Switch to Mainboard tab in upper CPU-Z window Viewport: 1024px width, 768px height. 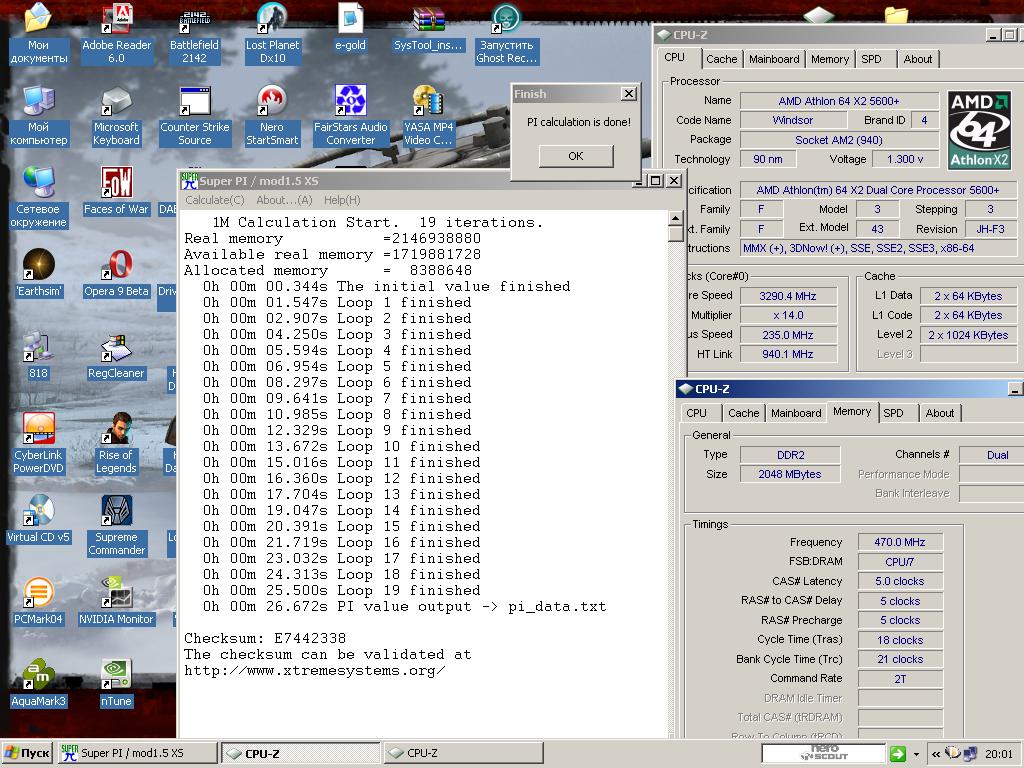(x=775, y=59)
